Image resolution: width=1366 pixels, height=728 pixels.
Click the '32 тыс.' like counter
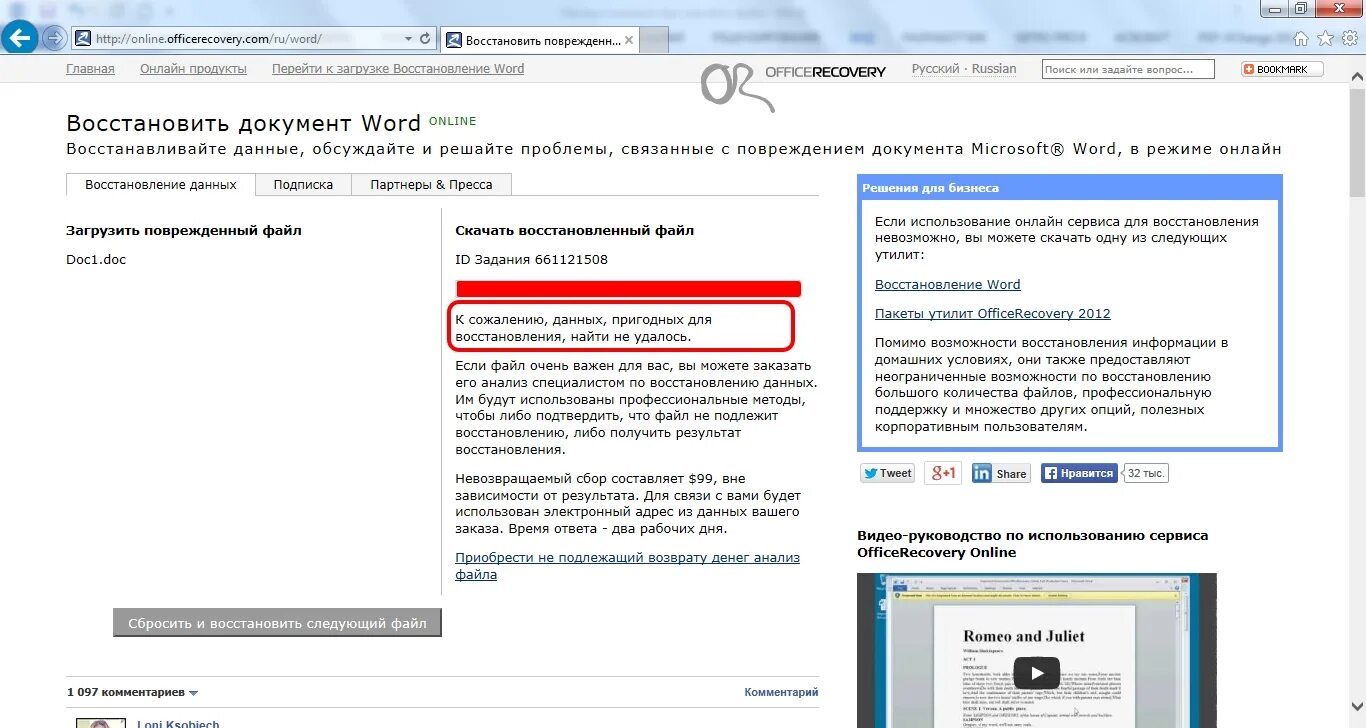1146,473
